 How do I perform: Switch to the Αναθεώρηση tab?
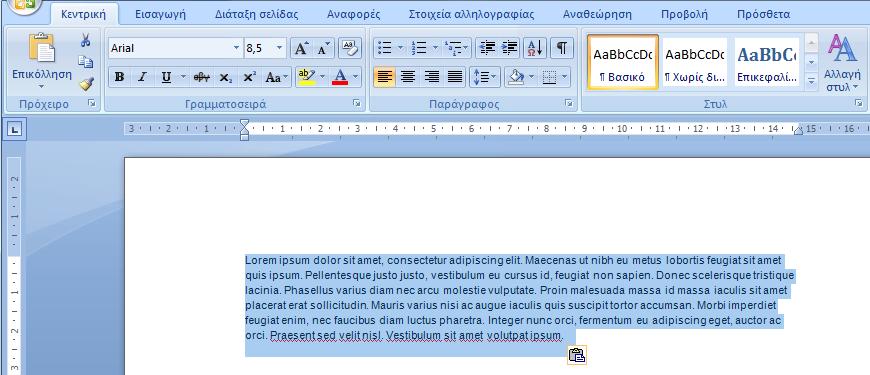coord(597,14)
